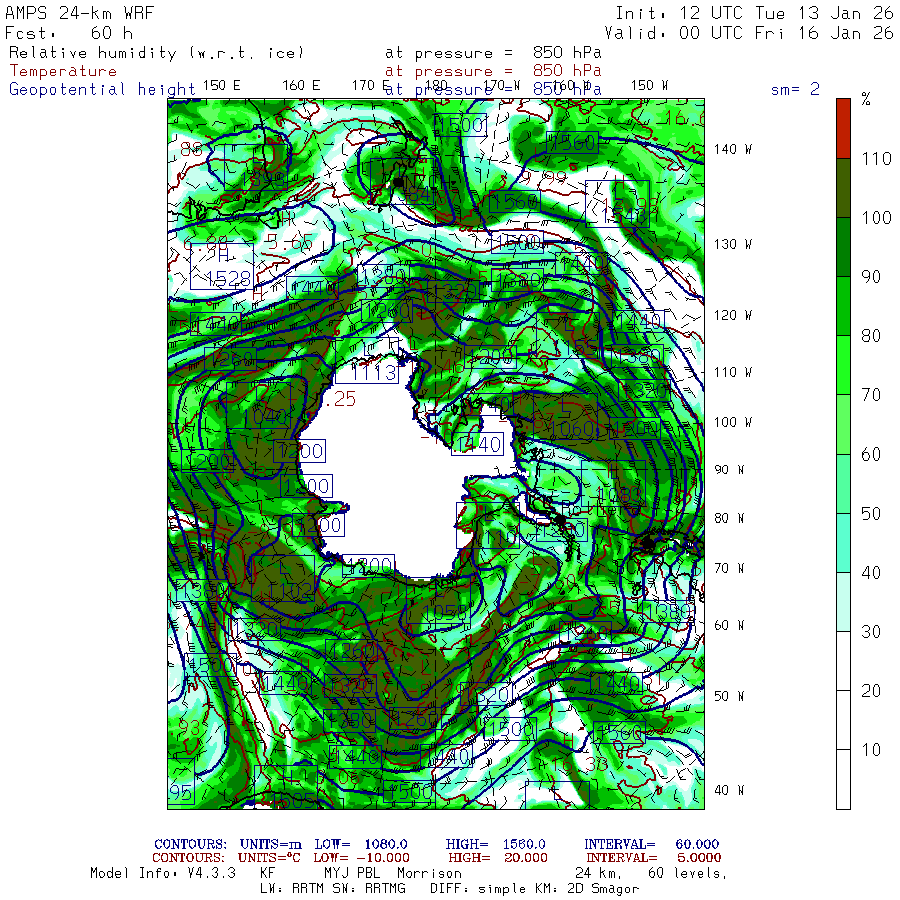Select the 'Relative humidity (w.r.t. ice)' legend label
The image size is (900, 900).
pos(156,53)
